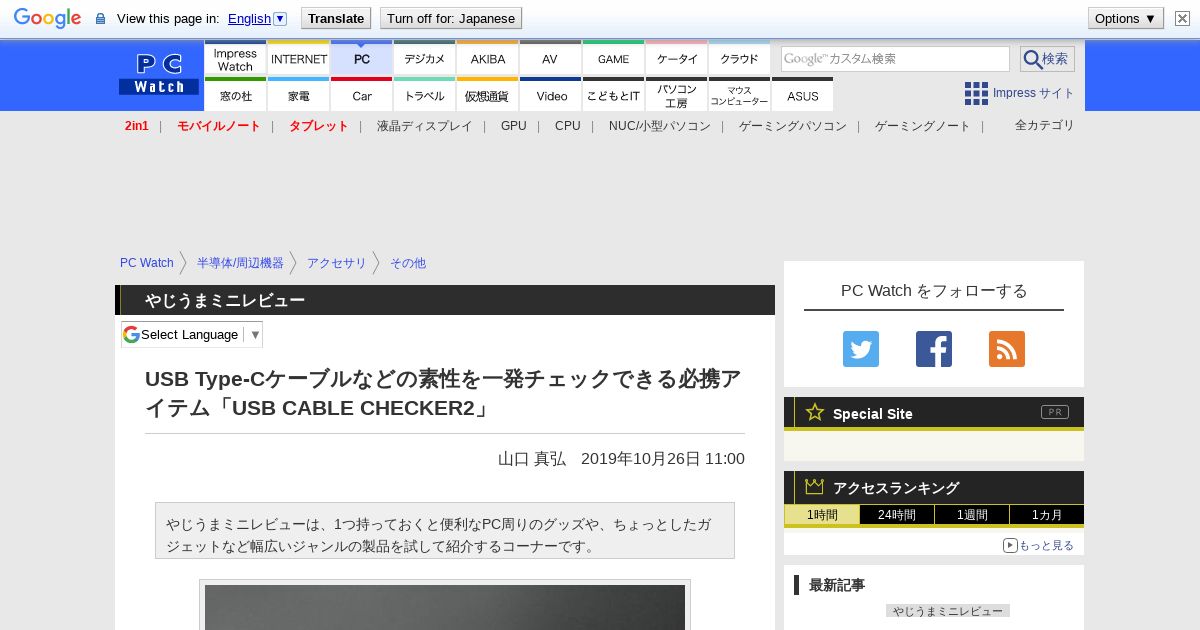Image resolution: width=1200 pixels, height=630 pixels.
Task: Open the English language dropdown
Action: (257, 18)
